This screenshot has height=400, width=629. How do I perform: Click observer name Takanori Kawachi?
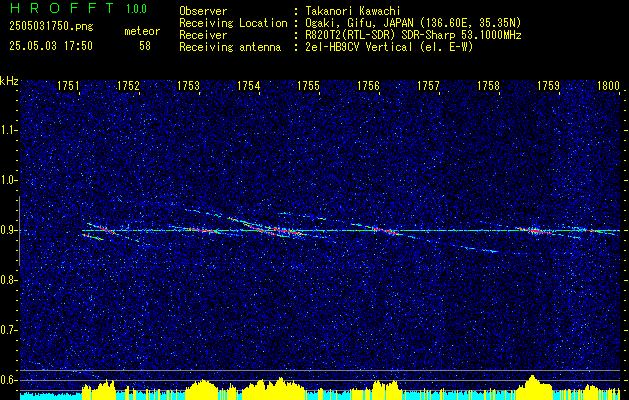click(x=351, y=11)
